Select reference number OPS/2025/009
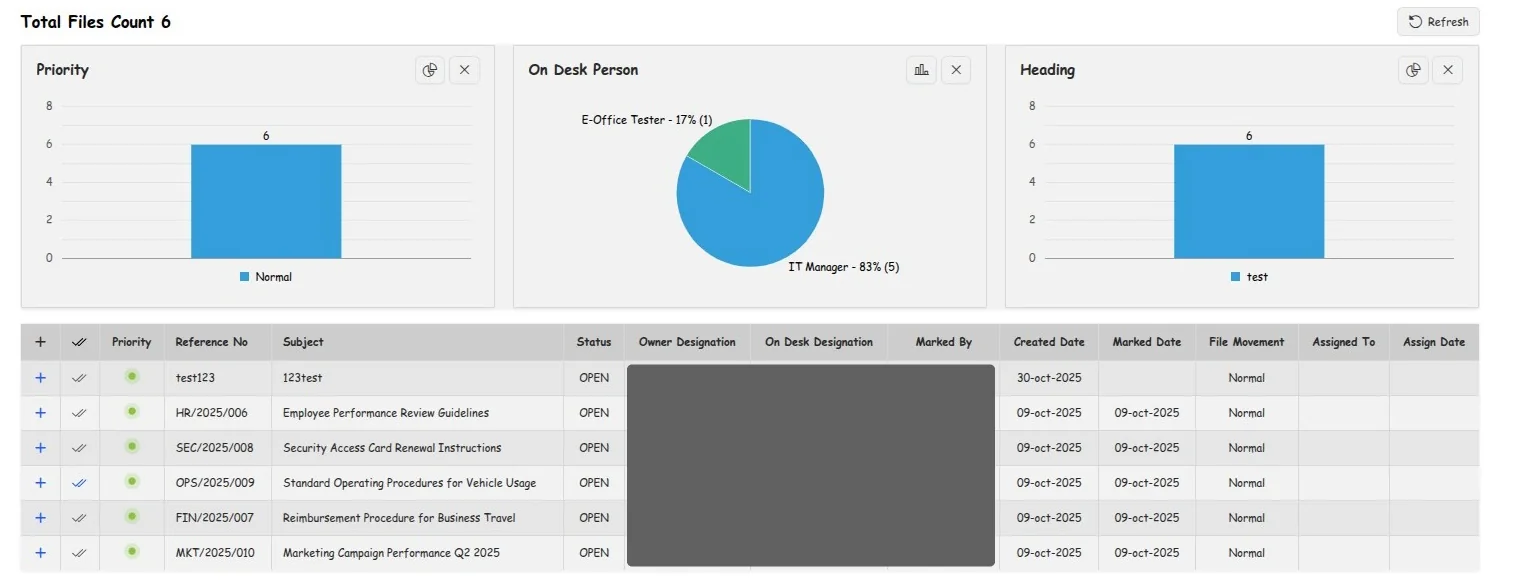 (215, 483)
